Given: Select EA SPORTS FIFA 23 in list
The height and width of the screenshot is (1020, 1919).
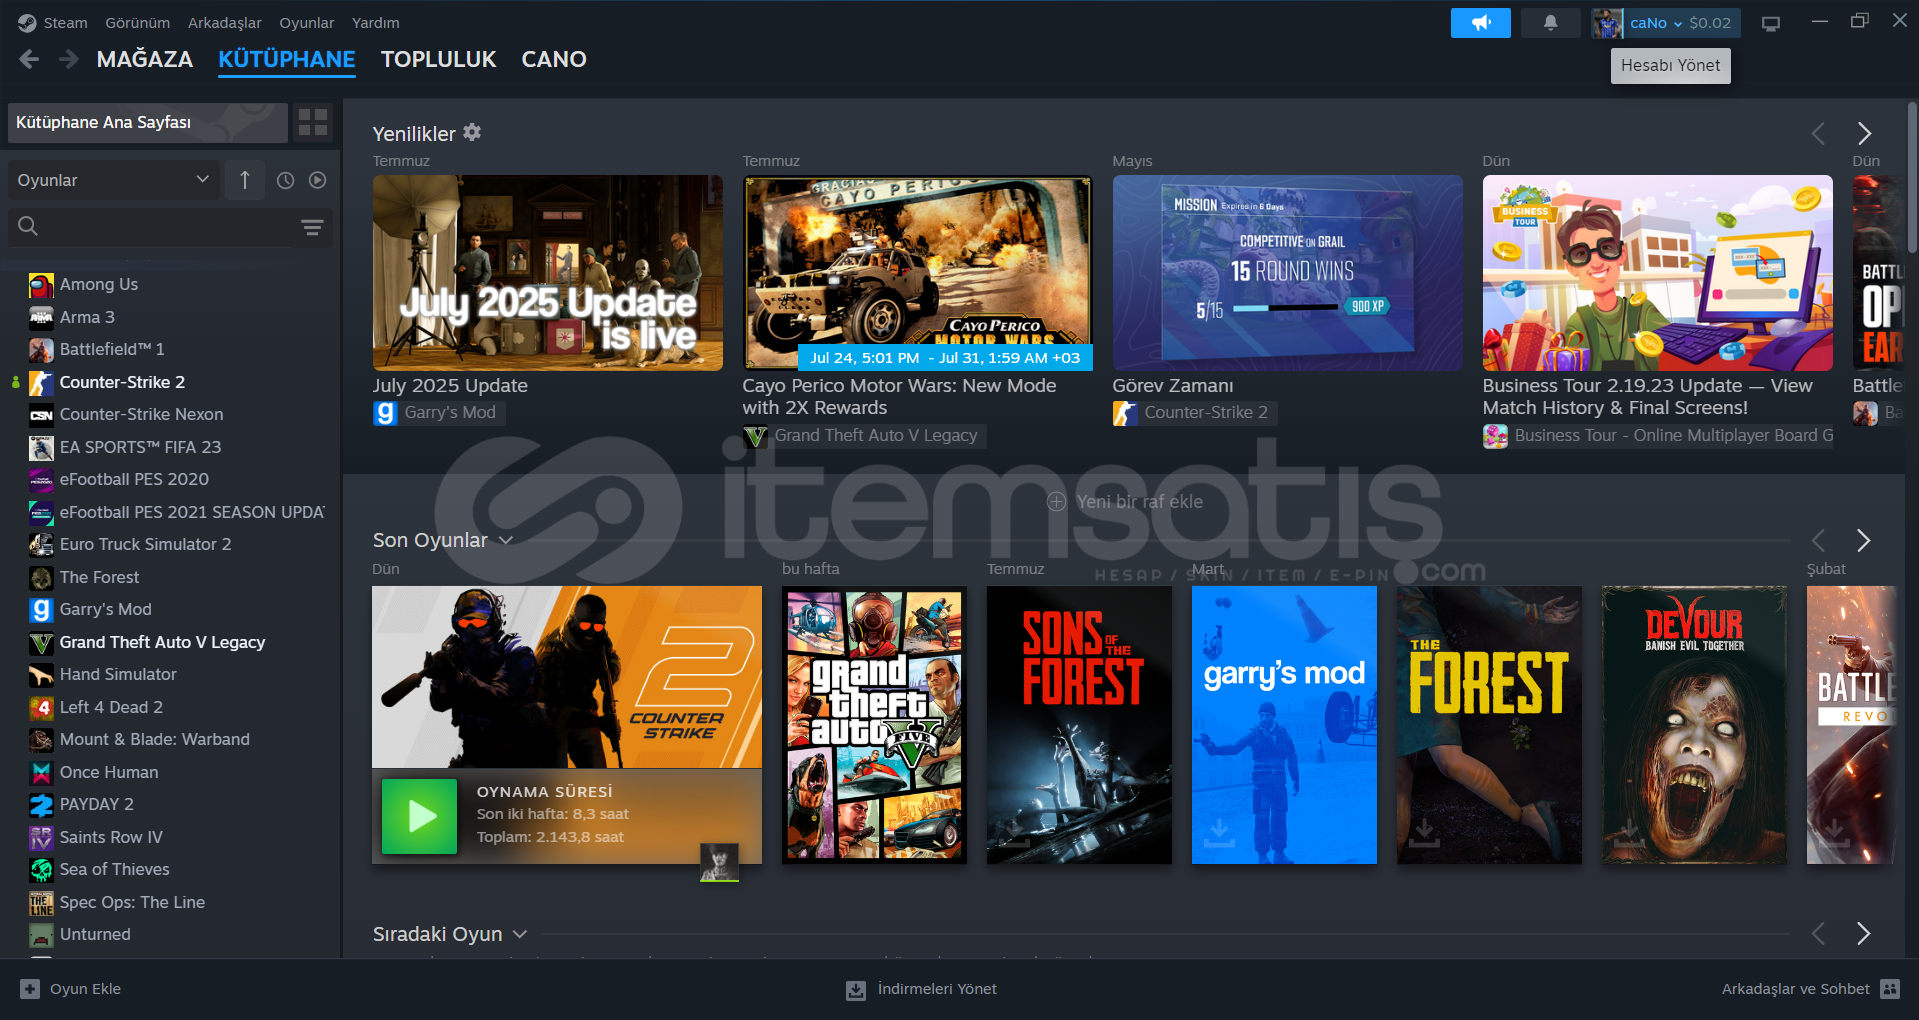Looking at the screenshot, I should [140, 447].
